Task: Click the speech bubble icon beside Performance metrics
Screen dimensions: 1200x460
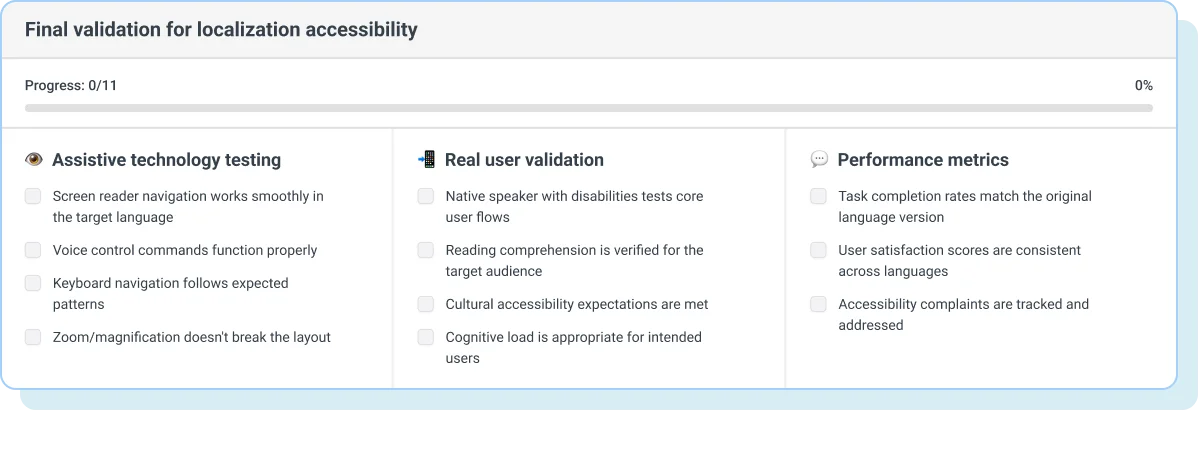Action: tap(819, 160)
